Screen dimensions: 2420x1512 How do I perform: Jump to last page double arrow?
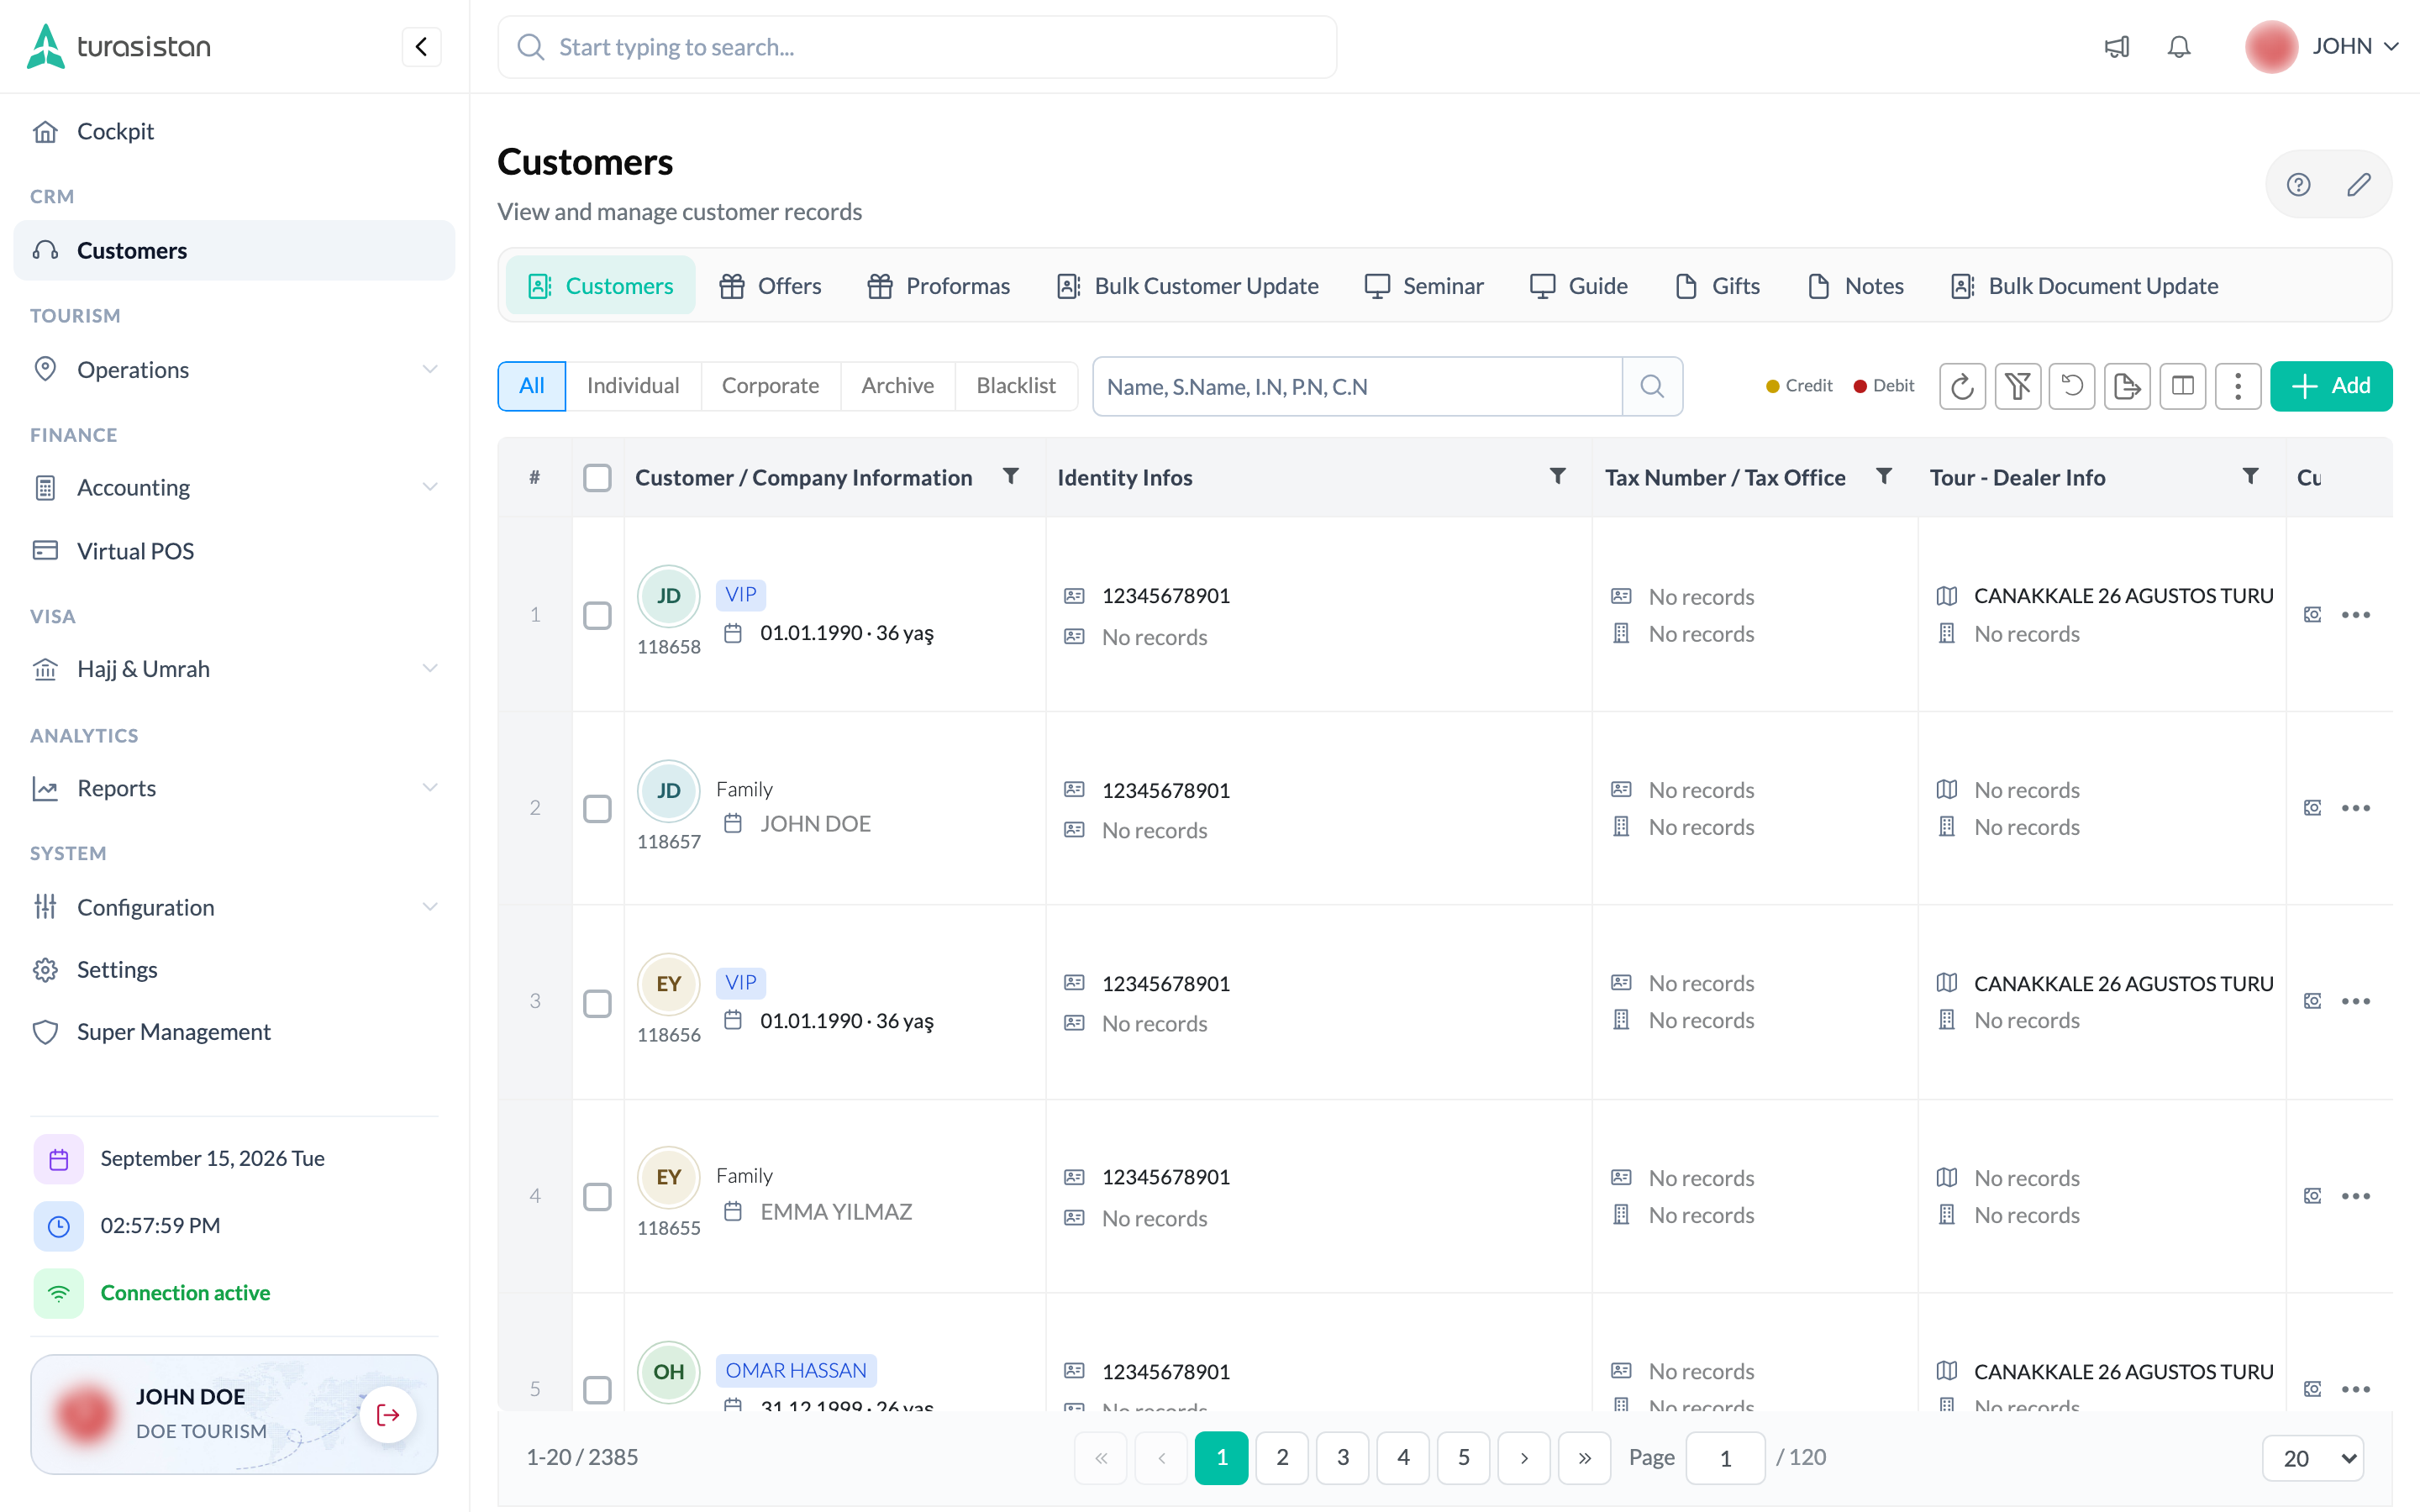[1584, 1458]
